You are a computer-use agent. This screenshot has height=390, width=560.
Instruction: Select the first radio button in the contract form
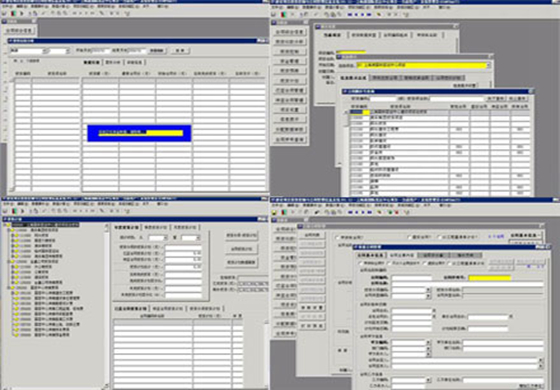point(360,263)
